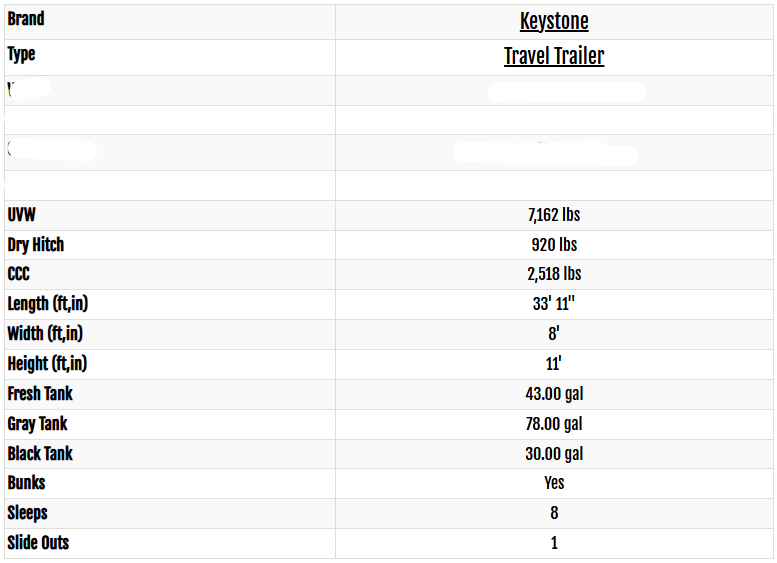Image resolution: width=777 pixels, height=563 pixels.
Task: Click the Slide Outs label
Action: point(38,543)
